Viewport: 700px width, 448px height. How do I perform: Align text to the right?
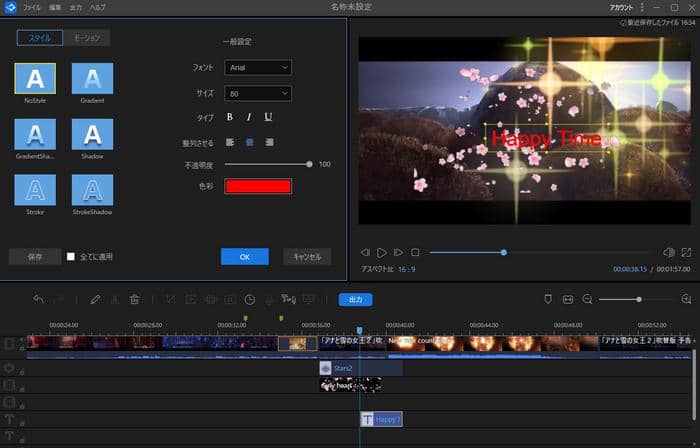269,142
